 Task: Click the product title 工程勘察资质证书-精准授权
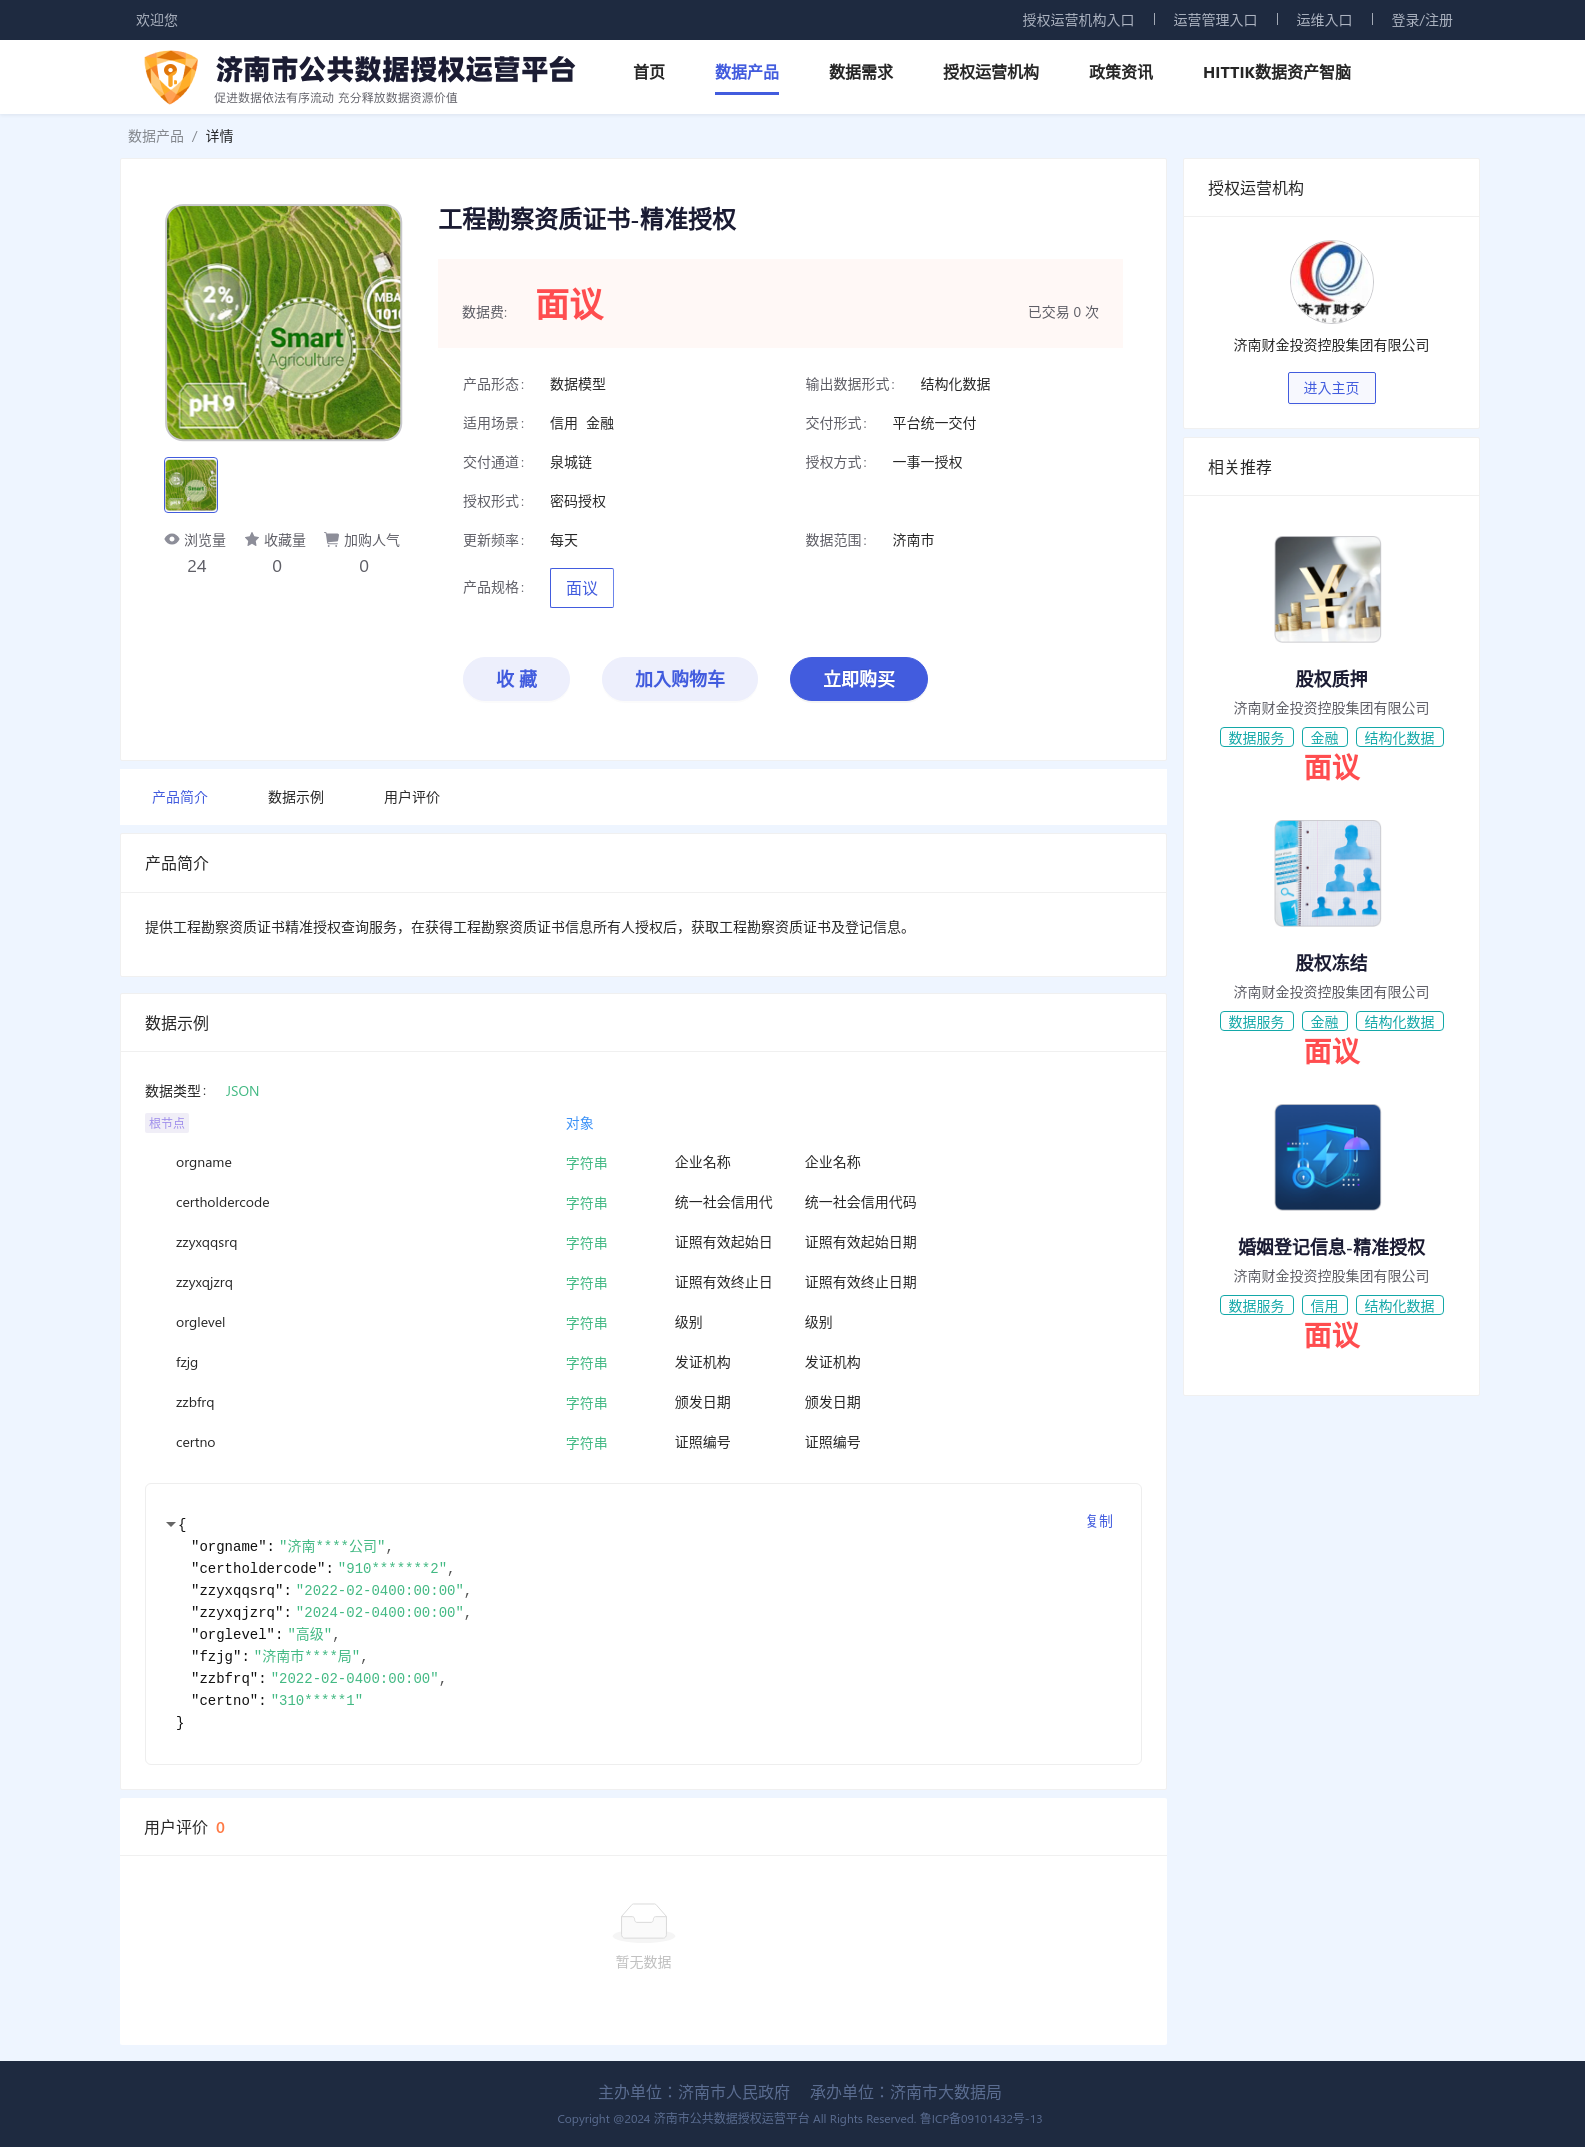(588, 220)
